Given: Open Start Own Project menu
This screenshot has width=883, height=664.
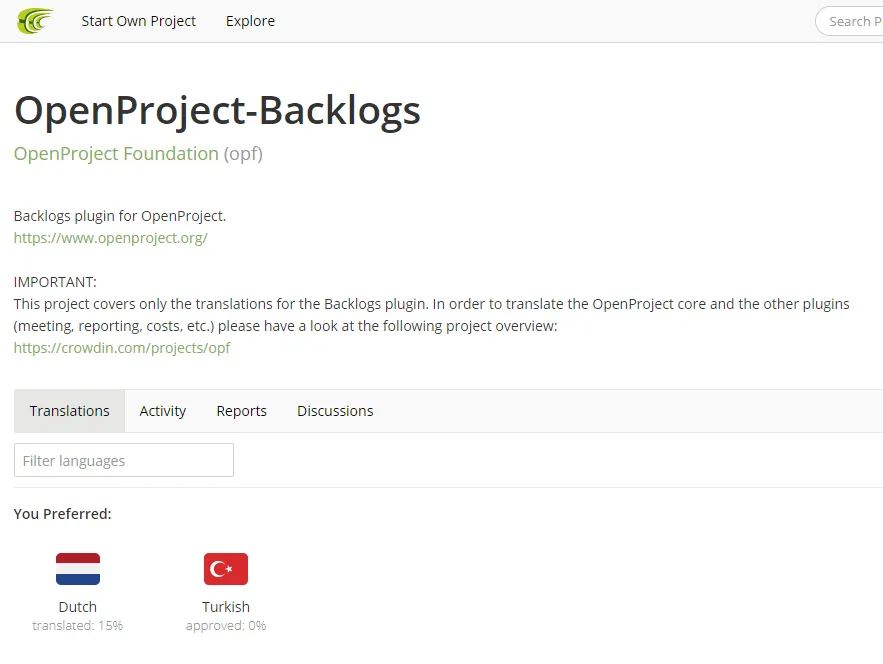Looking at the screenshot, I should point(139,21).
